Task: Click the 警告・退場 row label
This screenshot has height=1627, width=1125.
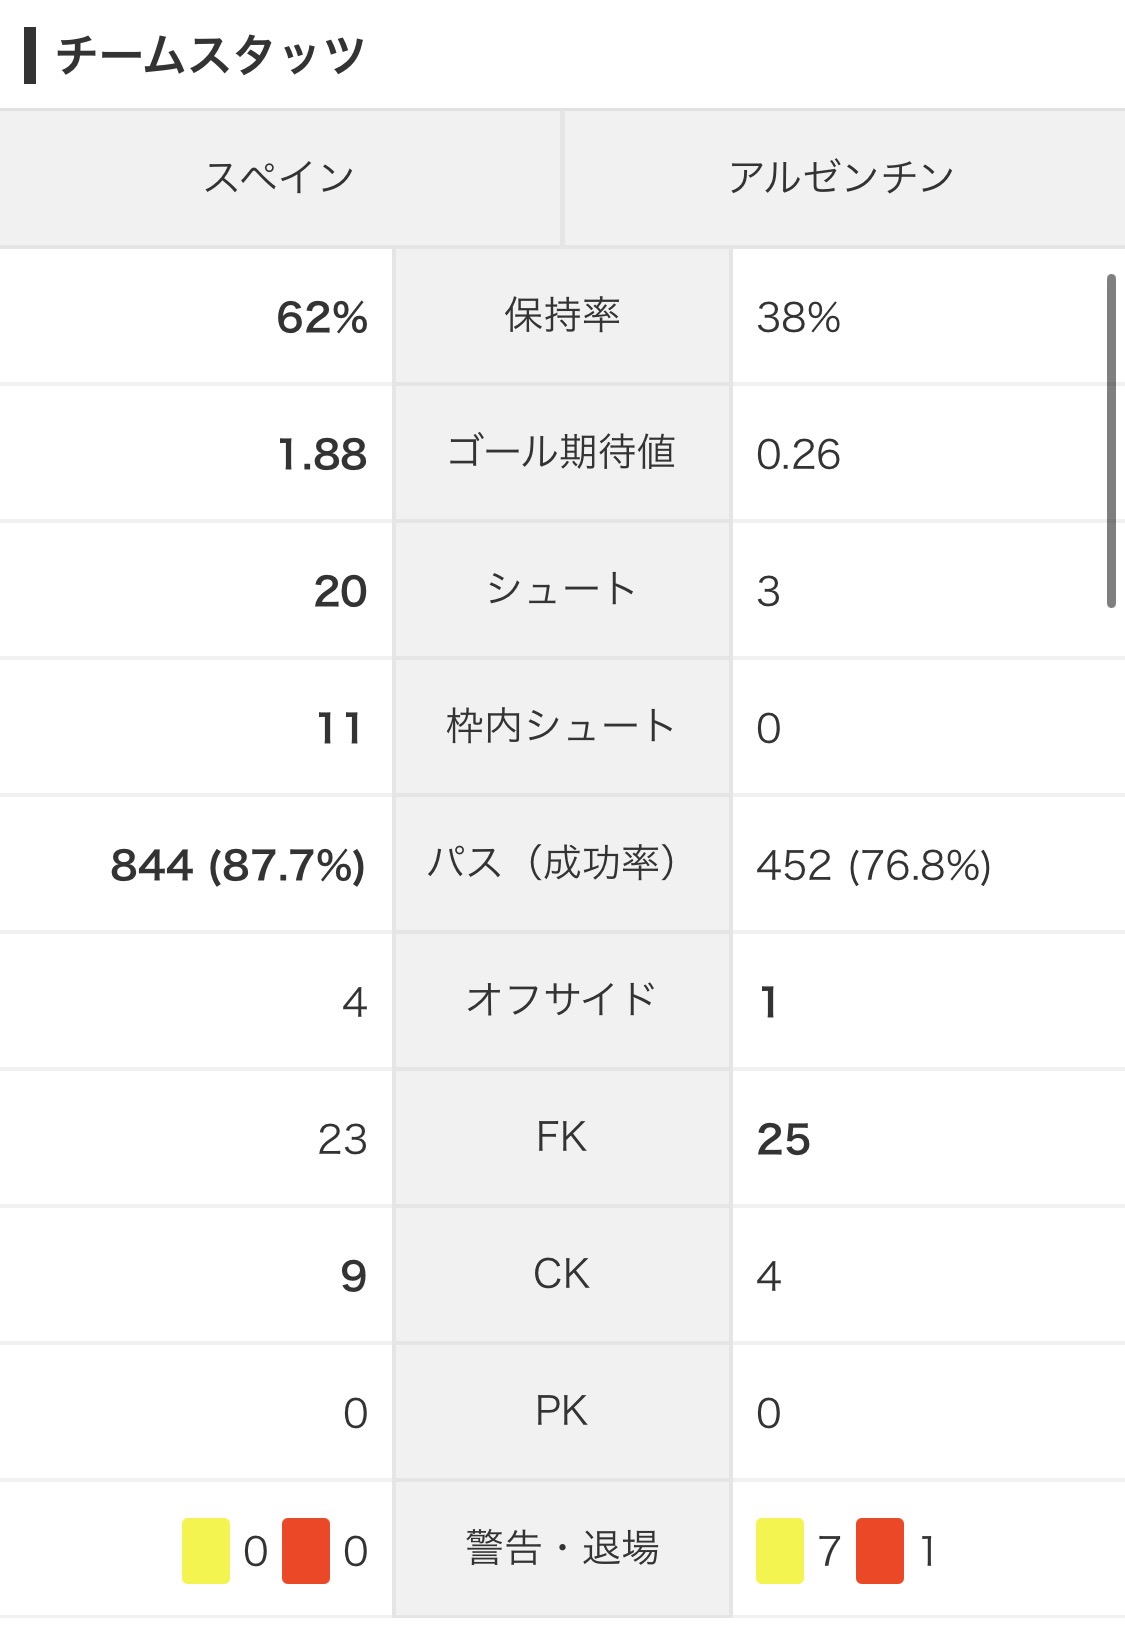Action: coord(562,1548)
